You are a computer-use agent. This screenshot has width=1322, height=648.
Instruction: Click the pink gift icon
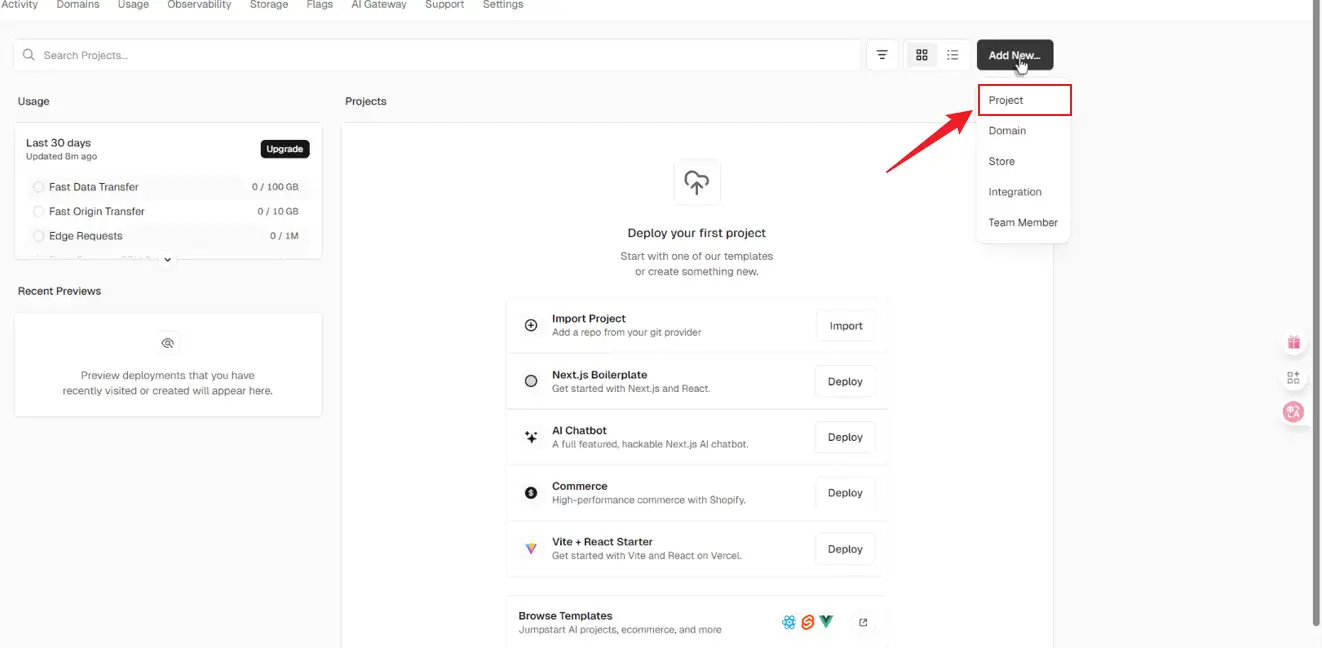(1294, 342)
